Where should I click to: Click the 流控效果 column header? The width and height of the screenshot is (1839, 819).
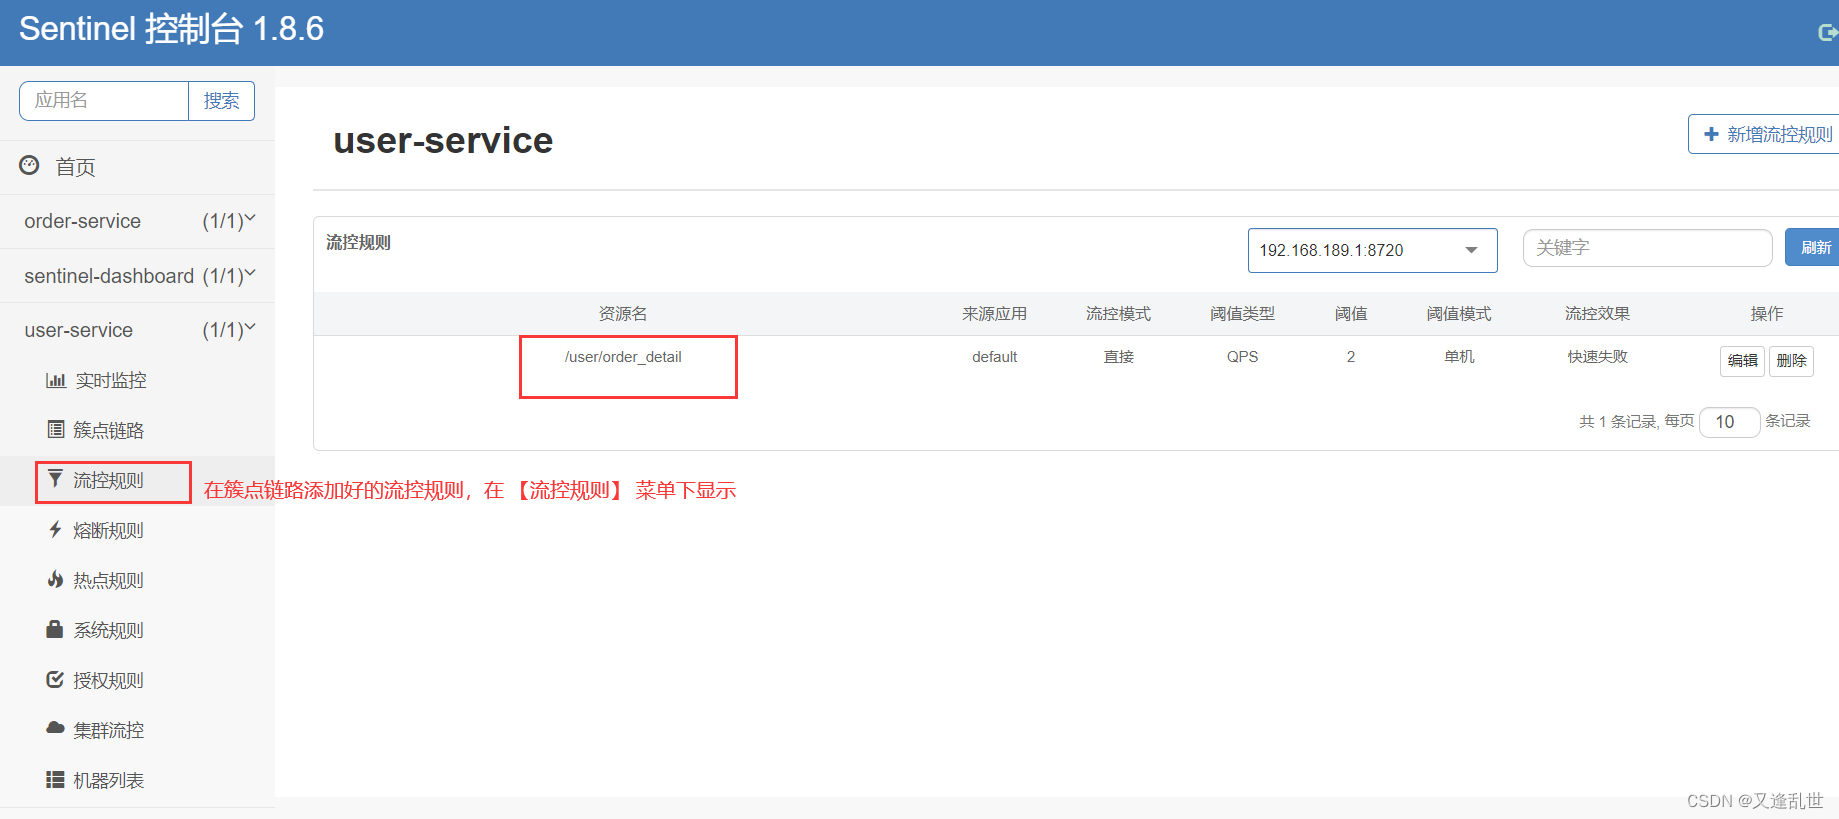(x=1597, y=314)
